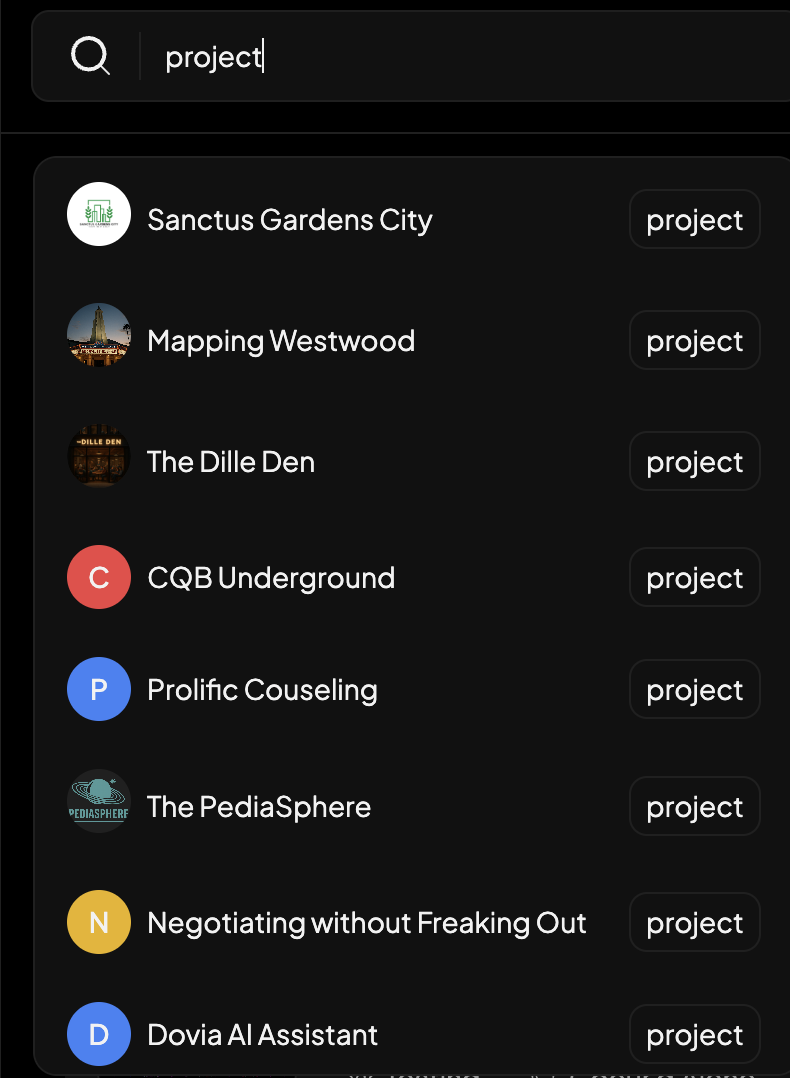The image size is (790, 1078).
Task: Click the project tag beside Mapping Westwood
Action: pos(694,341)
